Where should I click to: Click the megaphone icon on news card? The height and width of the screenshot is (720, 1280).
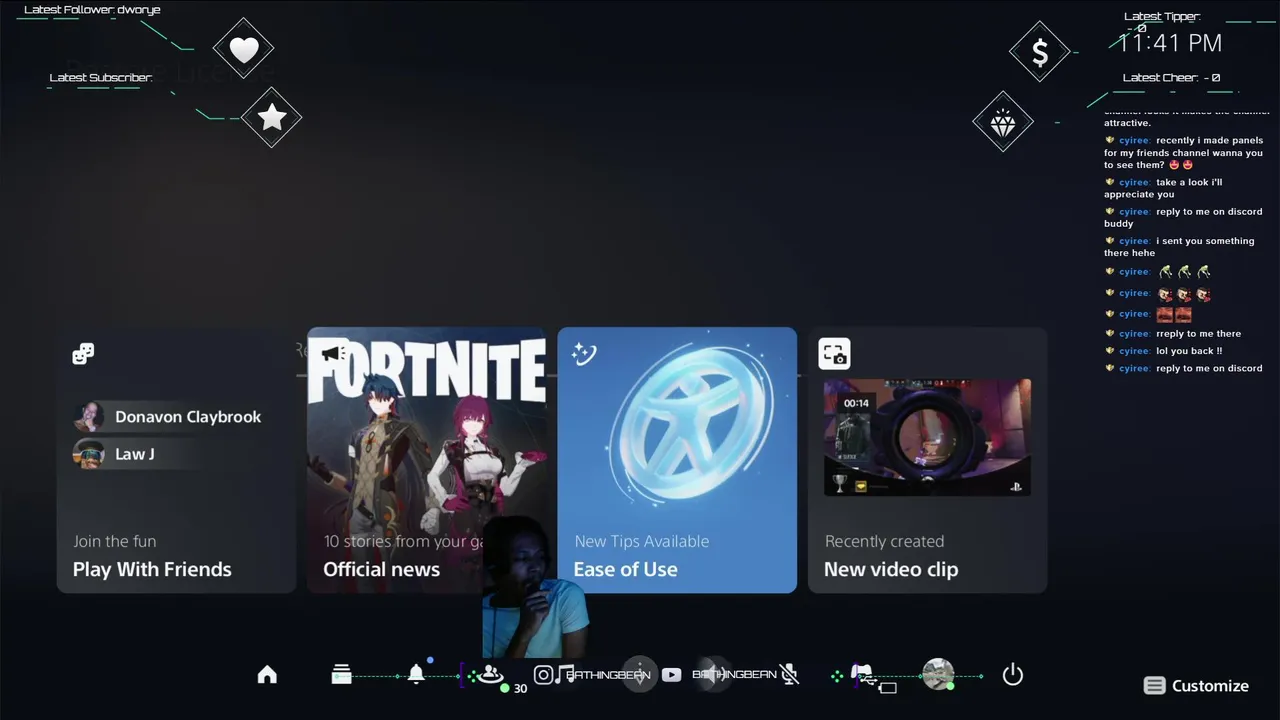[333, 353]
